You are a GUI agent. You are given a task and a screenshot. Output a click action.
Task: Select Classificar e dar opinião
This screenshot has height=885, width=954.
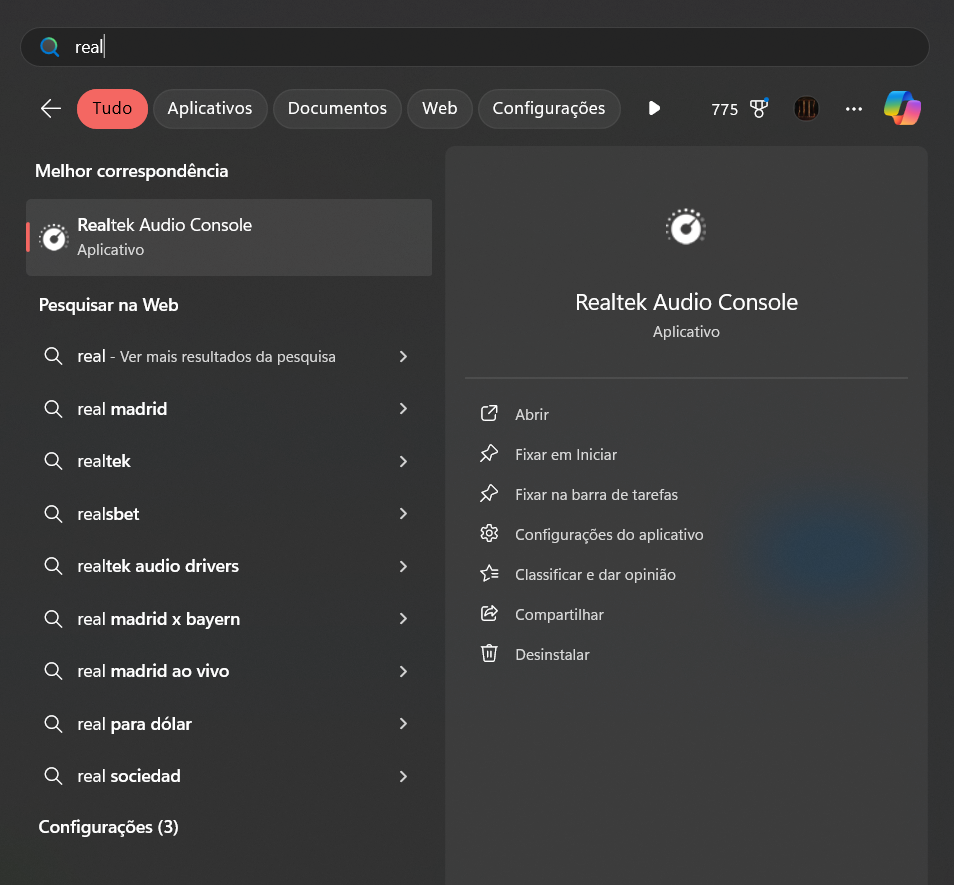pos(595,575)
